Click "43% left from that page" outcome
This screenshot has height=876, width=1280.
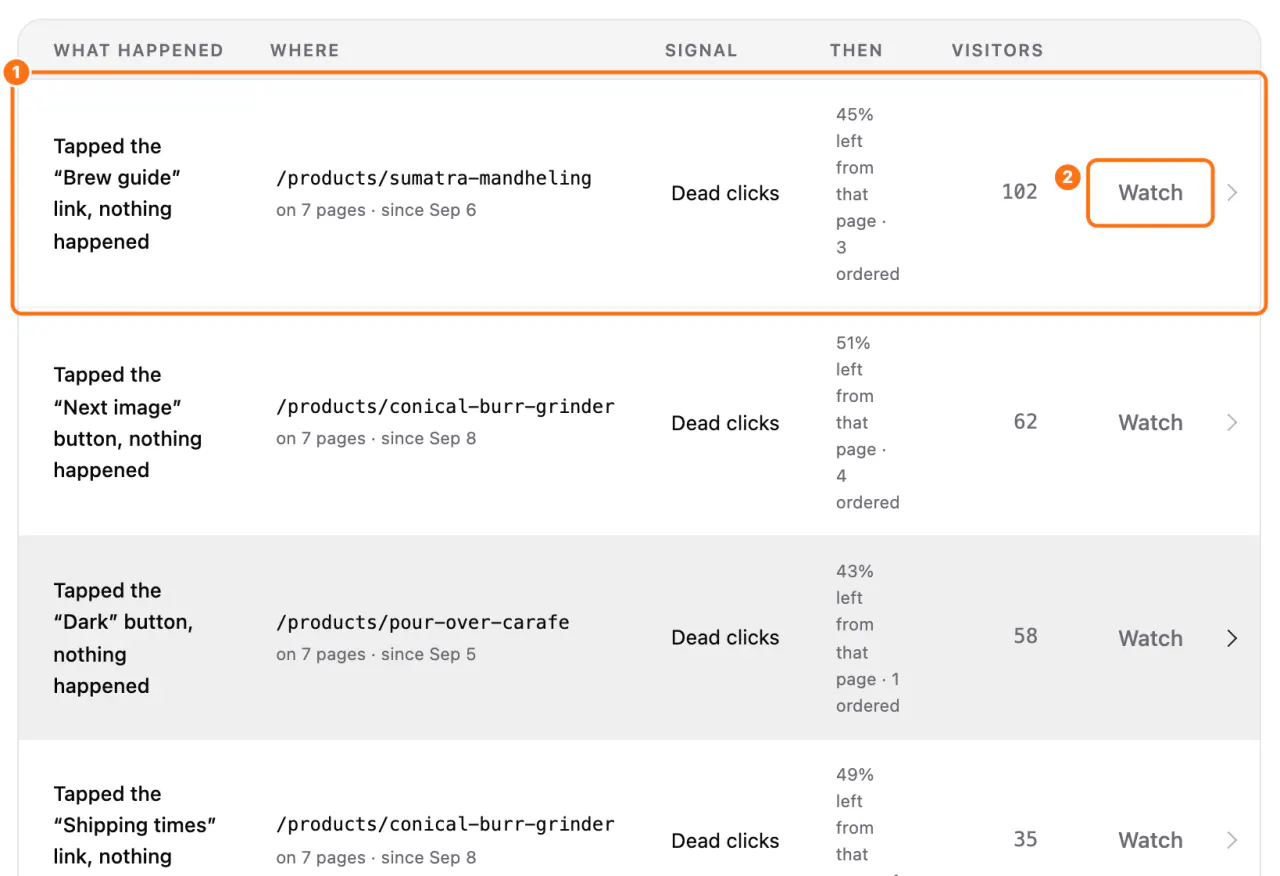click(x=867, y=638)
